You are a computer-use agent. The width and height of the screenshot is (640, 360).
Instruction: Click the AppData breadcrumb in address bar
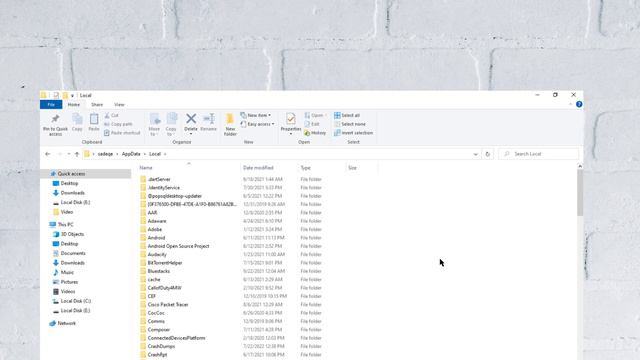point(131,154)
